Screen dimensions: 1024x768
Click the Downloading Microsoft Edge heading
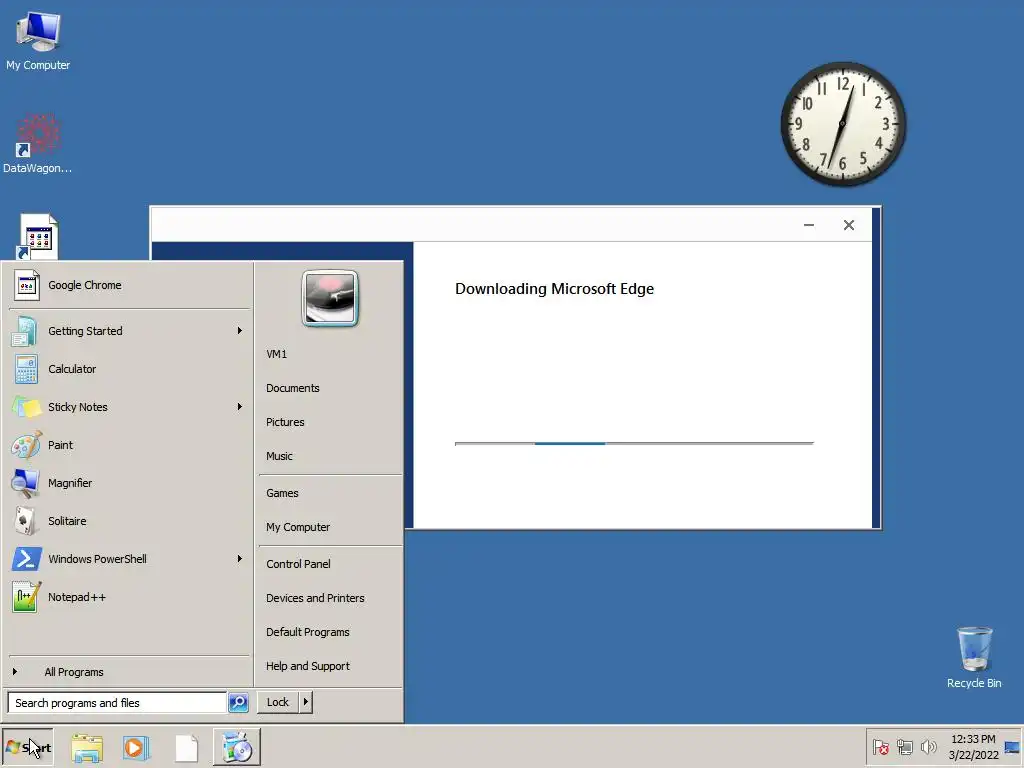tap(554, 289)
